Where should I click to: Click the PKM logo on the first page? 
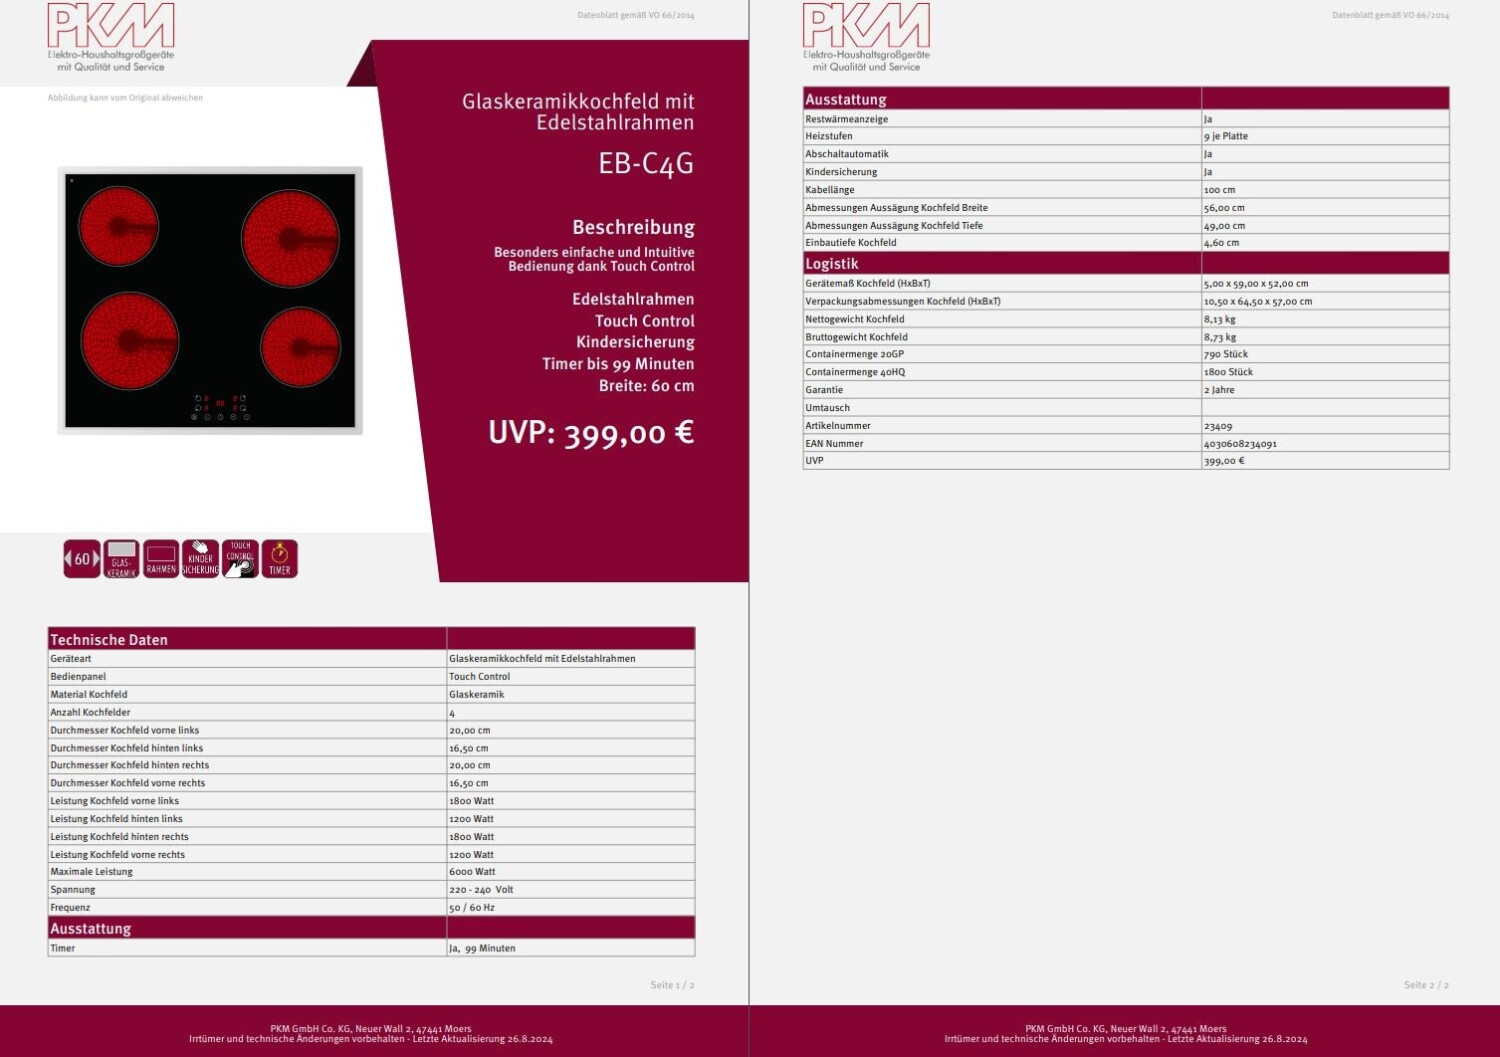pyautogui.click(x=111, y=37)
